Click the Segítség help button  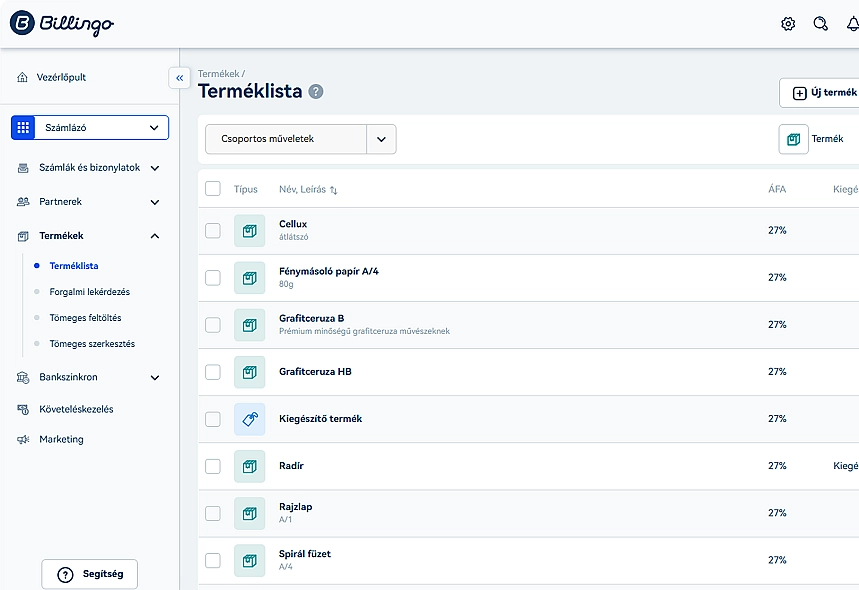[x=89, y=574]
